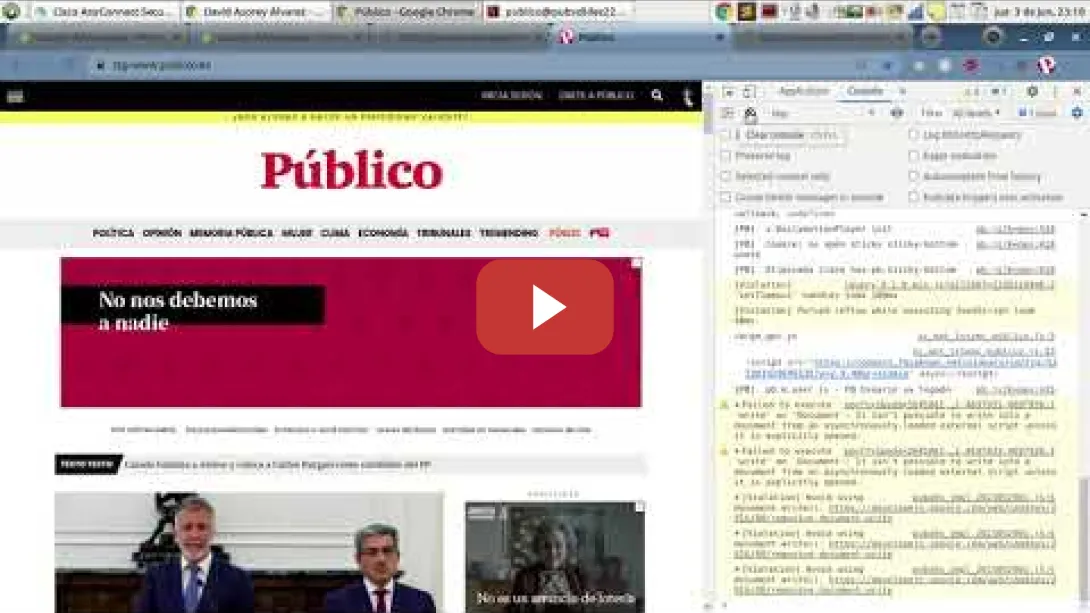Open the TREMENDING section
This screenshot has width=1090, height=613.
(509, 233)
